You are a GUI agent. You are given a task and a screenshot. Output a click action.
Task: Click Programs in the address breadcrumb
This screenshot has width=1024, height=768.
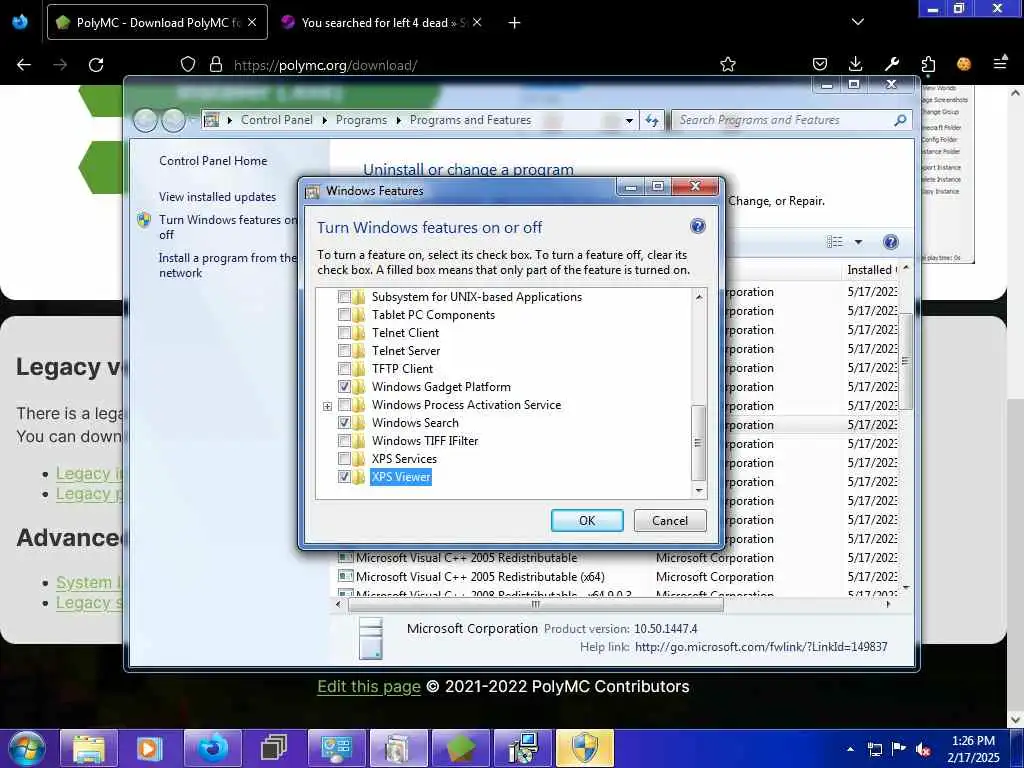click(x=361, y=120)
